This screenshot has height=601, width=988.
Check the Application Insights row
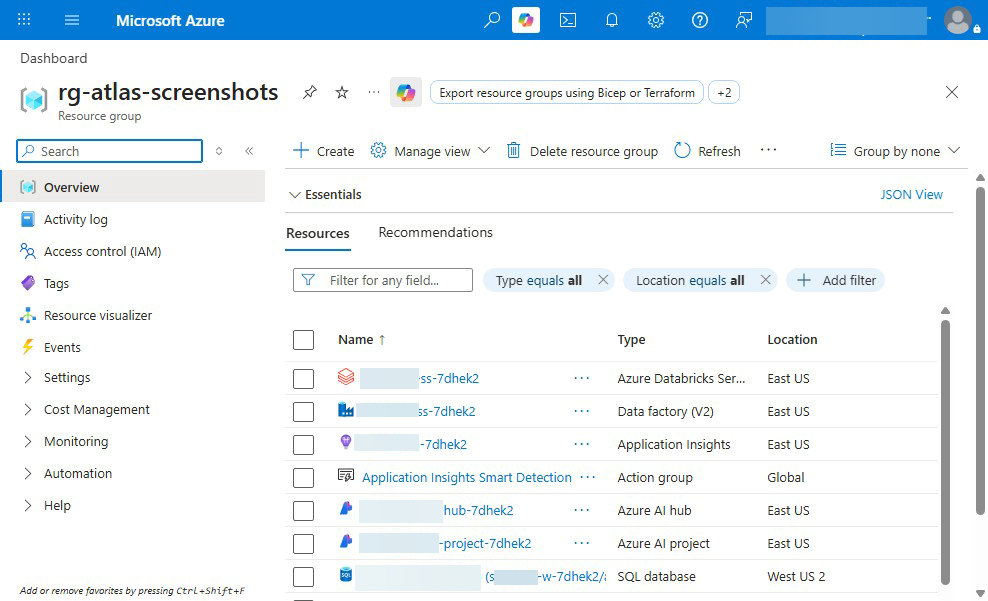click(x=303, y=444)
